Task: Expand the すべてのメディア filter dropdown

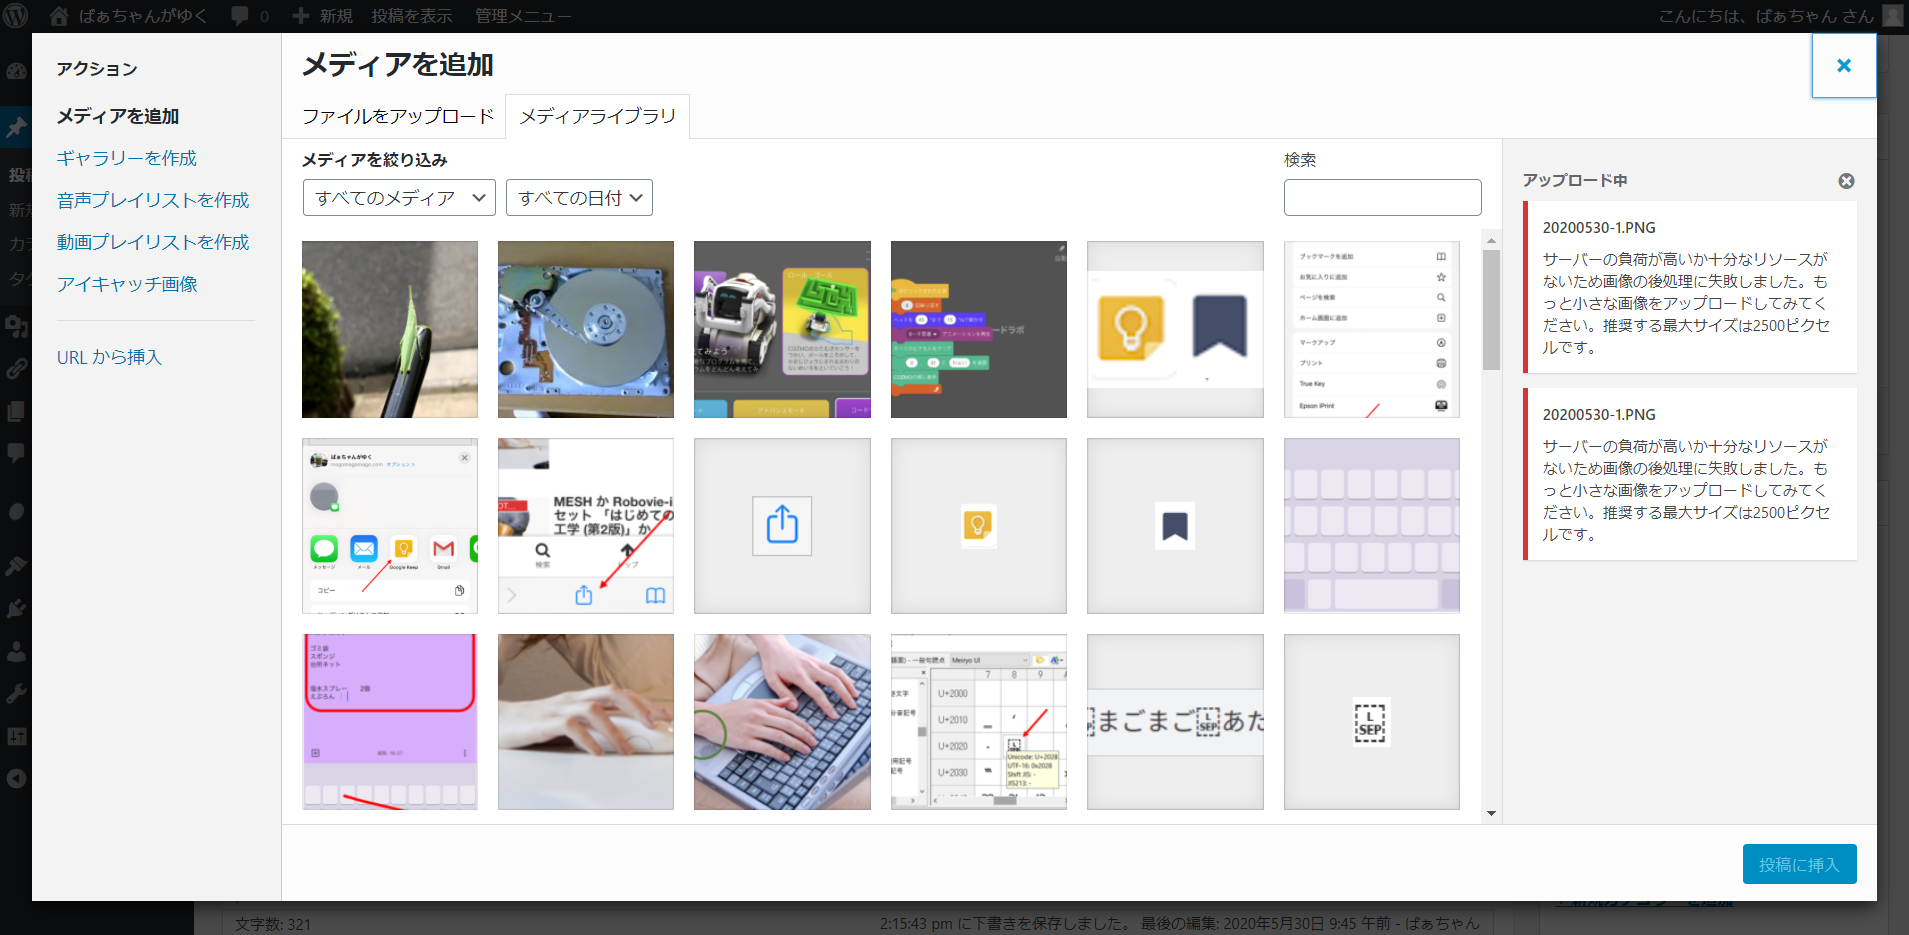Action: click(x=399, y=198)
